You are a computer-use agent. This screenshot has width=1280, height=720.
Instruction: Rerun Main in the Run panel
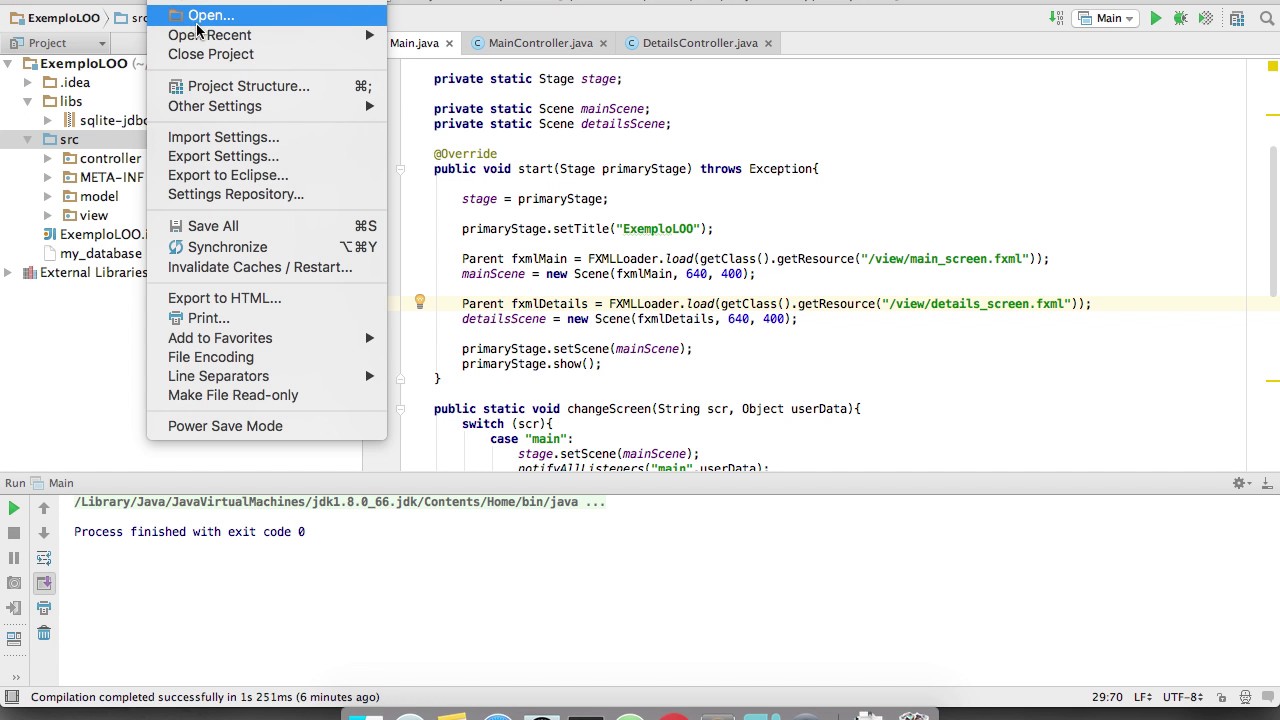pos(14,508)
